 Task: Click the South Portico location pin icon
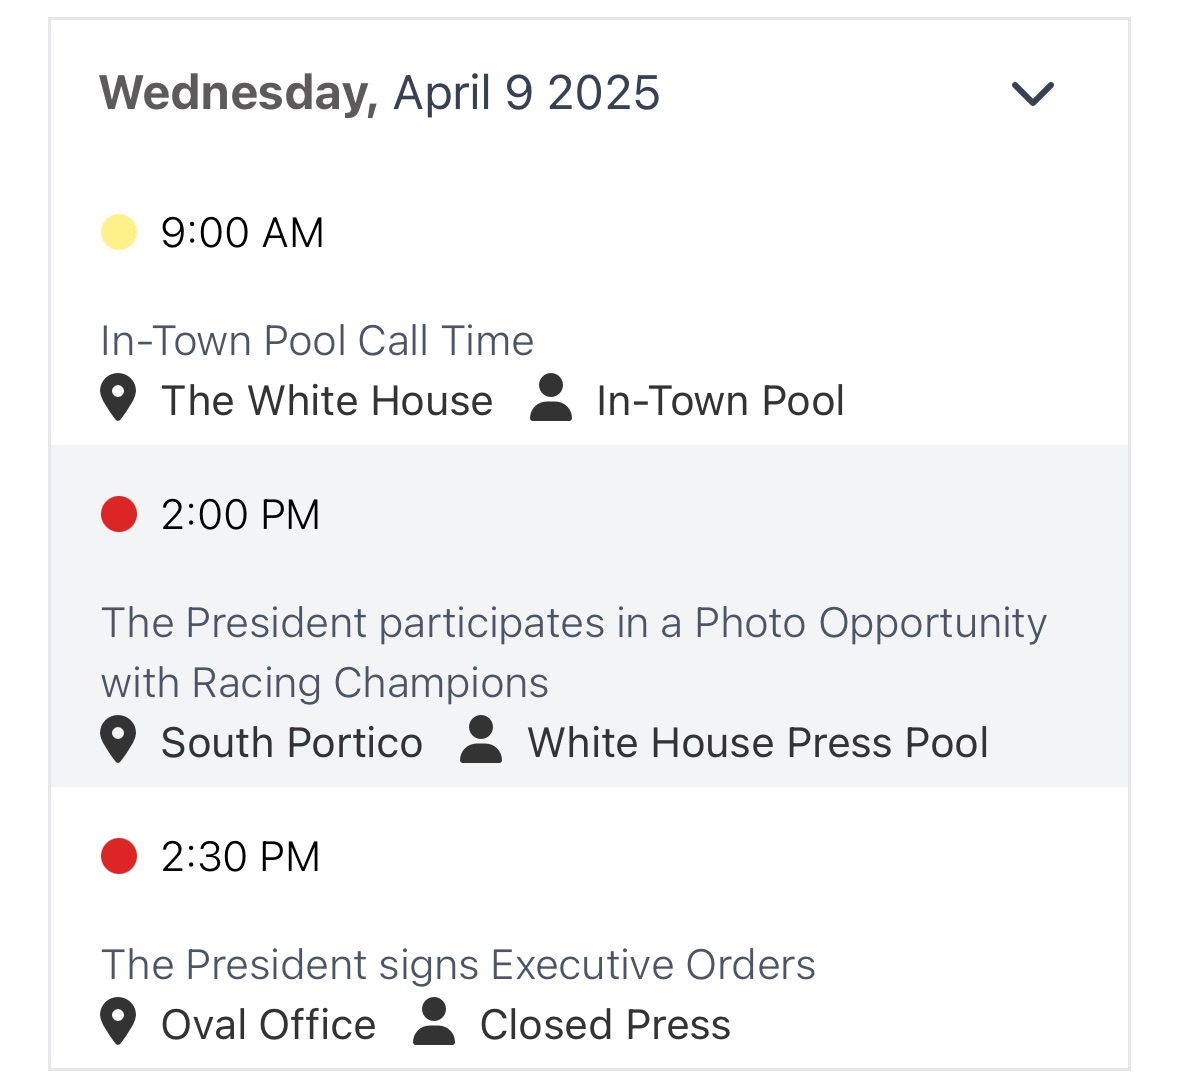point(117,741)
